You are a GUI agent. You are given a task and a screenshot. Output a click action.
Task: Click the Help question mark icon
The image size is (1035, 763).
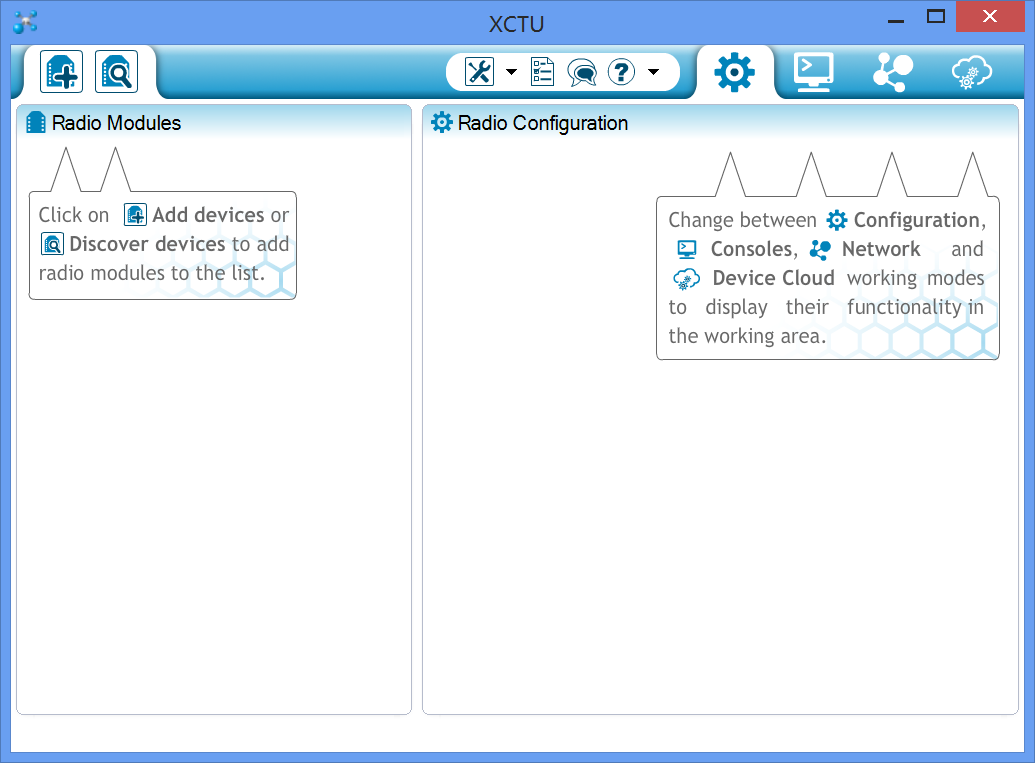pyautogui.click(x=622, y=72)
